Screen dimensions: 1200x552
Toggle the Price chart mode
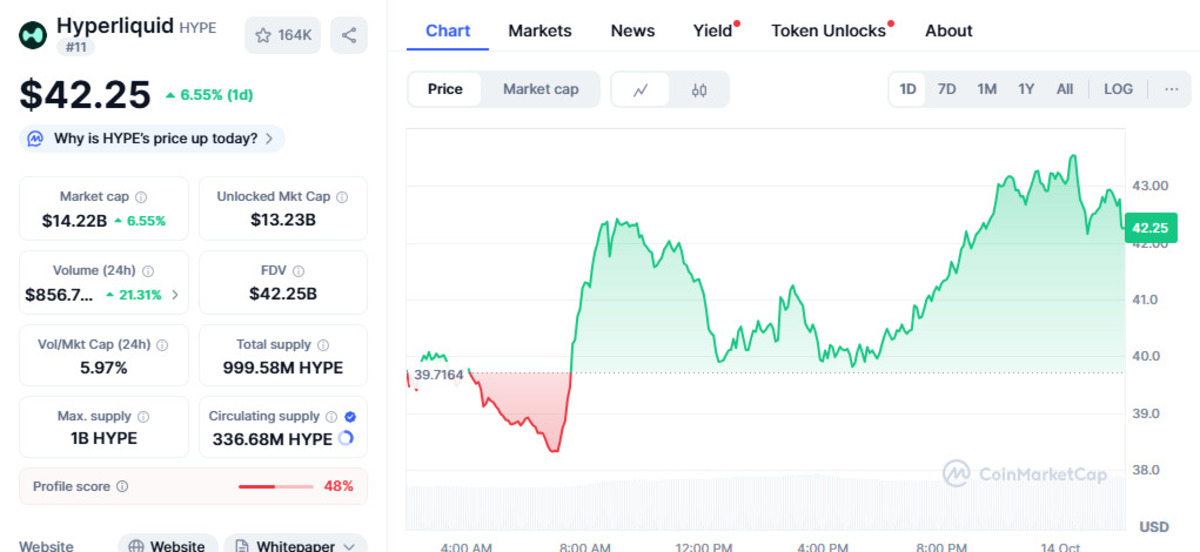click(445, 89)
